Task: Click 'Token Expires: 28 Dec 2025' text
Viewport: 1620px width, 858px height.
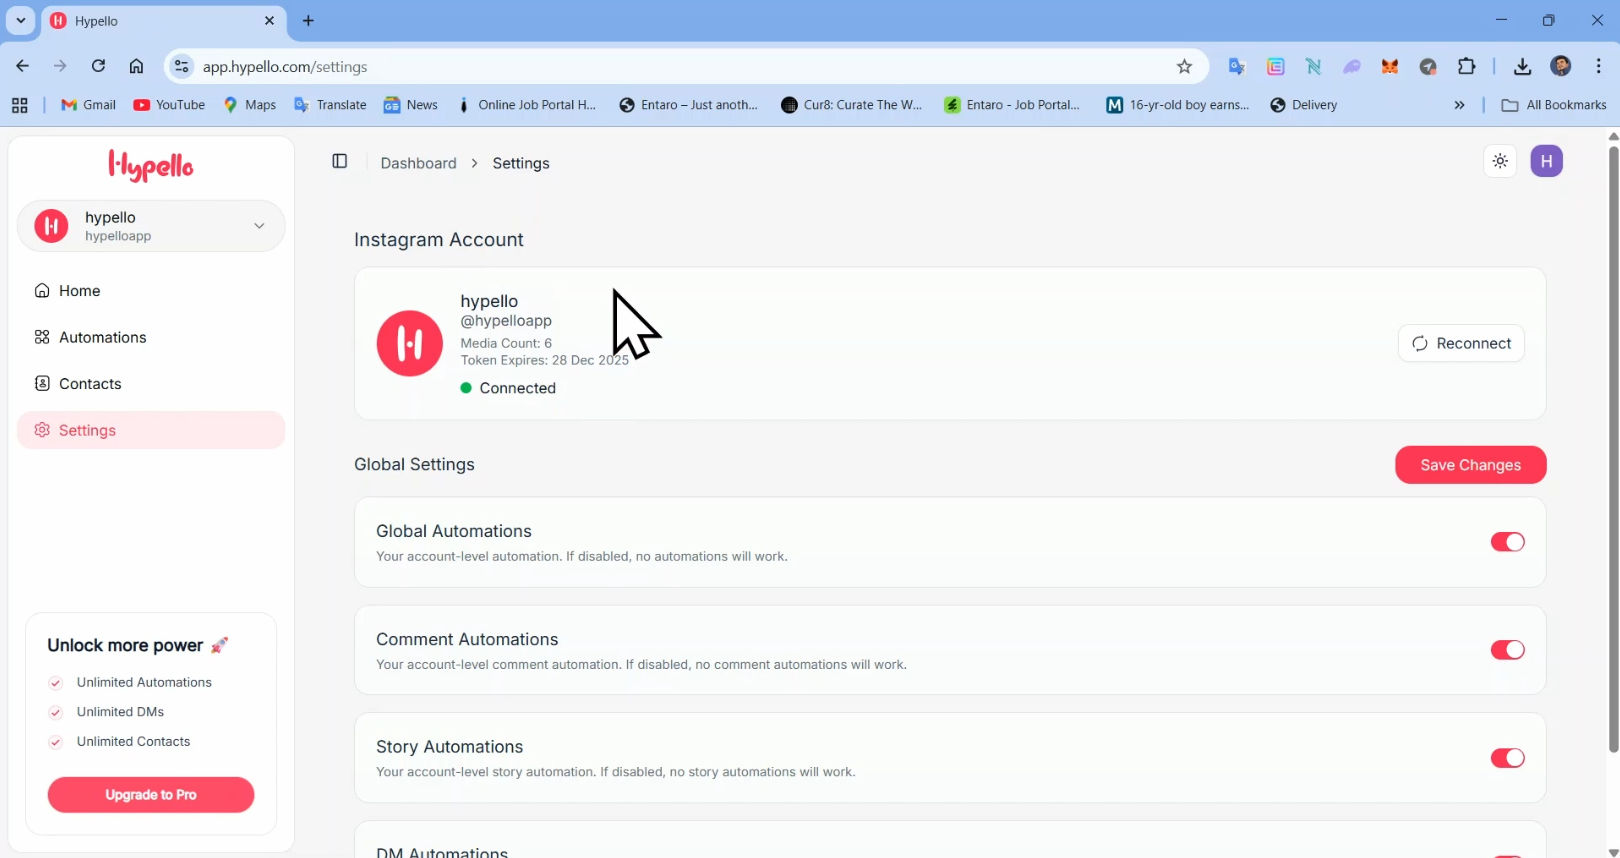Action: pyautogui.click(x=545, y=360)
